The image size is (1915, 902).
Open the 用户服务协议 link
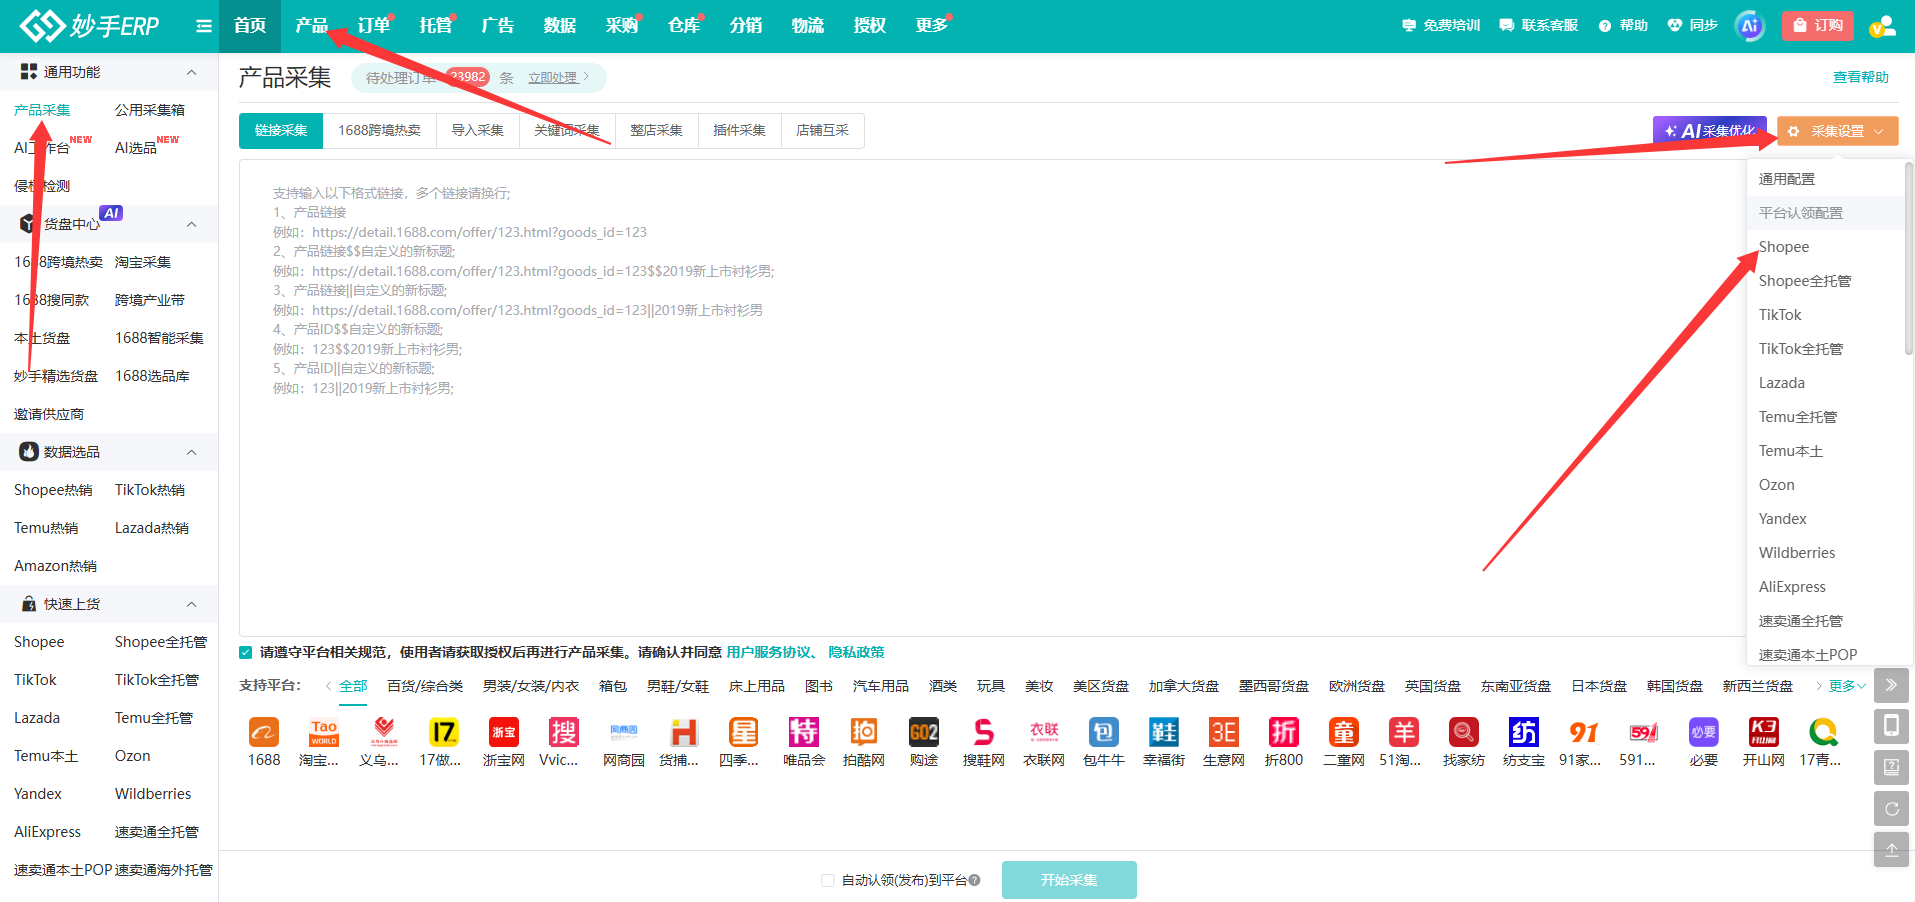pos(768,653)
